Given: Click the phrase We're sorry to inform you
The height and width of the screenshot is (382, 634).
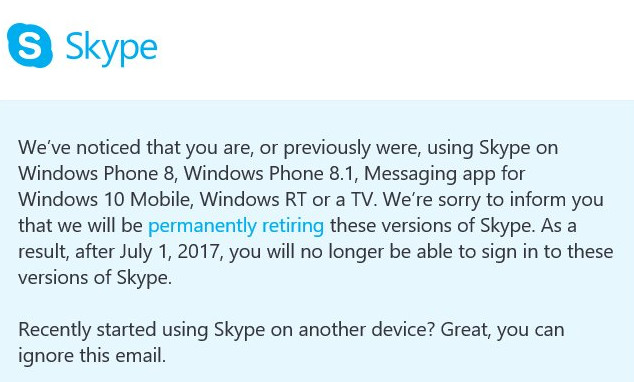Looking at the screenshot, I should (x=493, y=200).
